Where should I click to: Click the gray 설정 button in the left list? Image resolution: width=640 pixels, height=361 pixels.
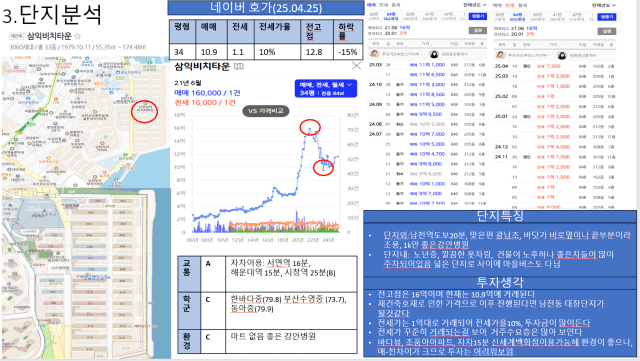pos(478,31)
